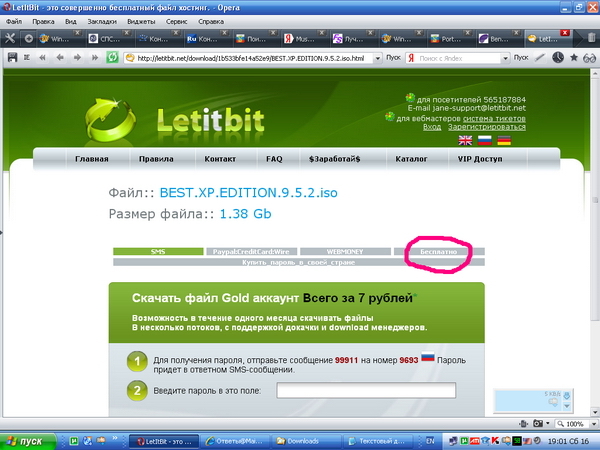
Task: Switch to the Mus... Yandex tab
Action: coord(303,39)
